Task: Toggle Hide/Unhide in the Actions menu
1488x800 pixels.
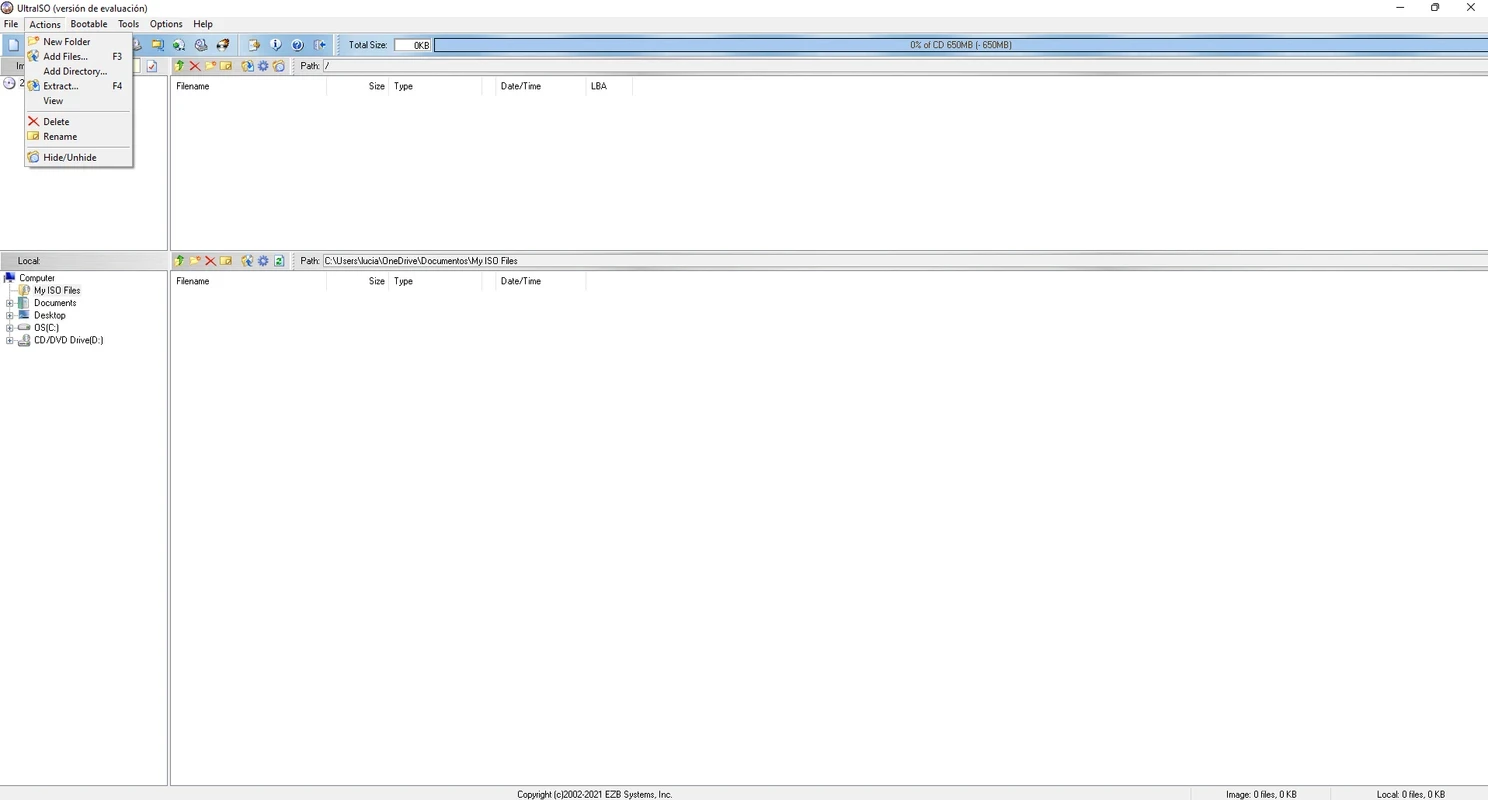Action: 69,157
